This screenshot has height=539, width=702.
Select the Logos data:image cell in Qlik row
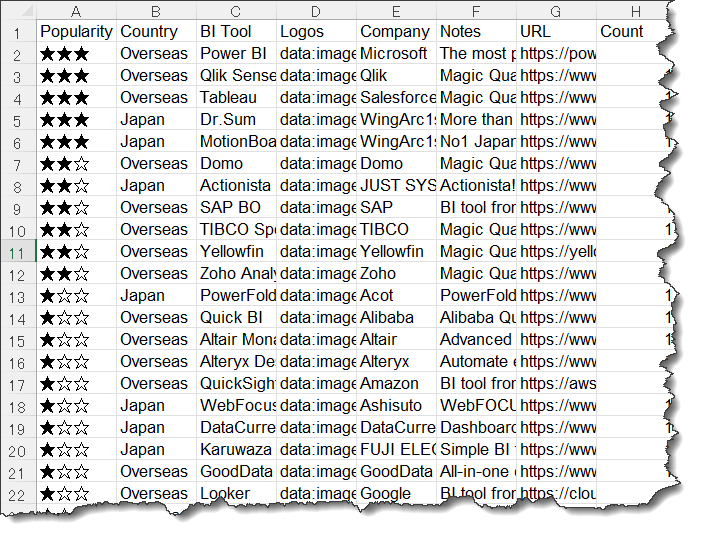tap(317, 76)
